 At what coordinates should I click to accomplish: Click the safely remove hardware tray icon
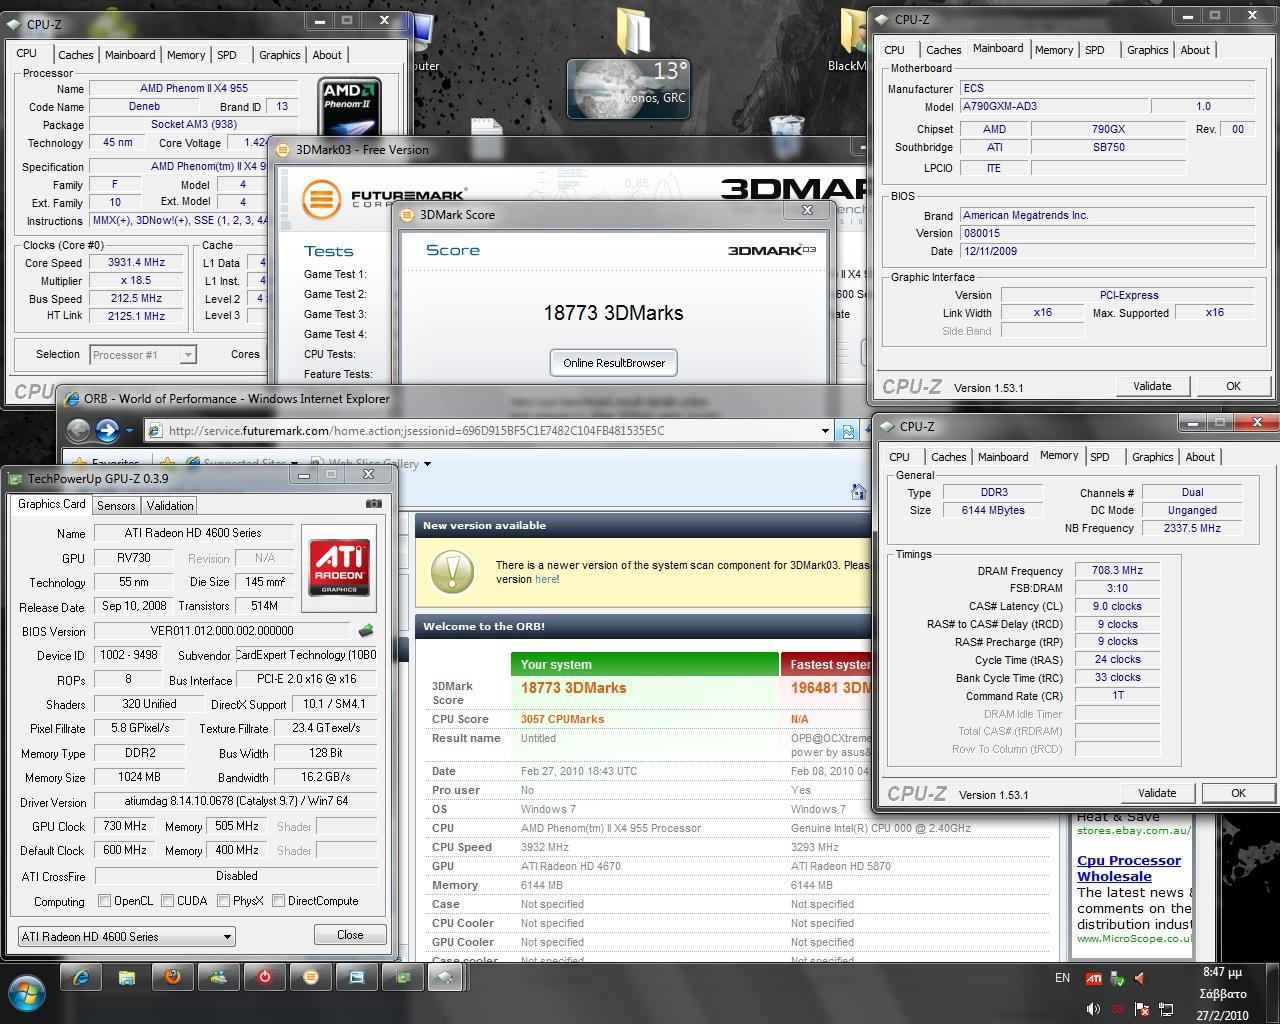(x=1117, y=978)
